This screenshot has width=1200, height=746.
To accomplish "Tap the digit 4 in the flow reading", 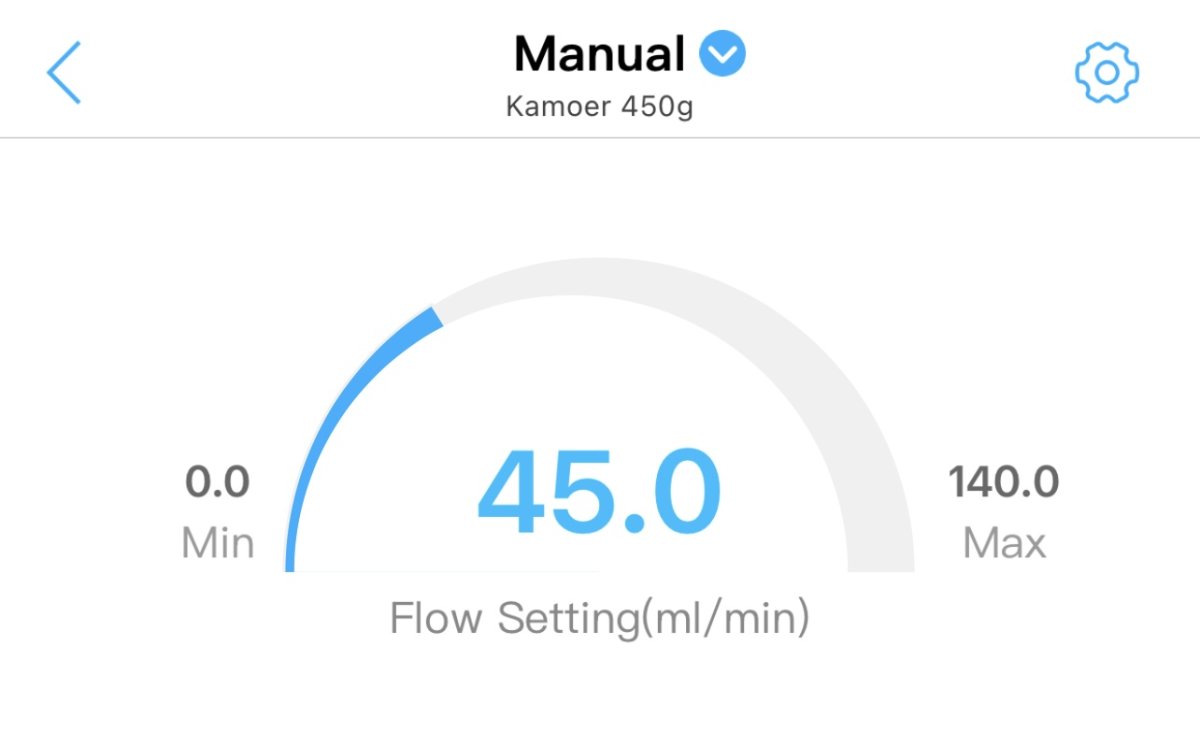I will (x=513, y=492).
